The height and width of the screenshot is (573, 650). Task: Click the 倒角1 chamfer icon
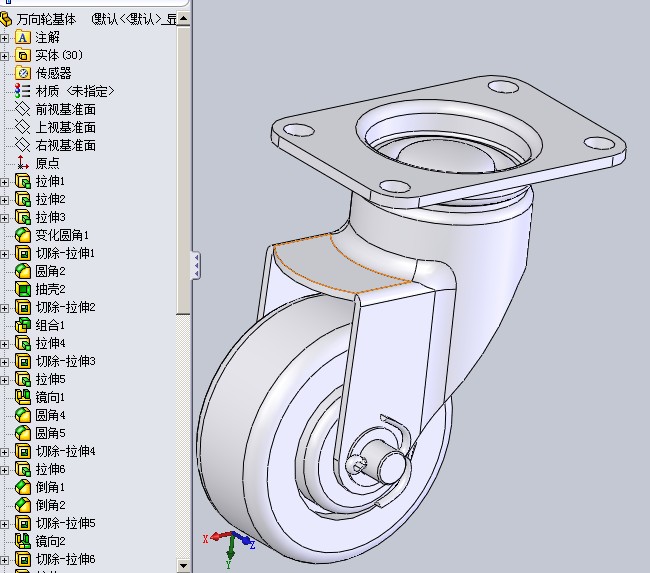23,487
